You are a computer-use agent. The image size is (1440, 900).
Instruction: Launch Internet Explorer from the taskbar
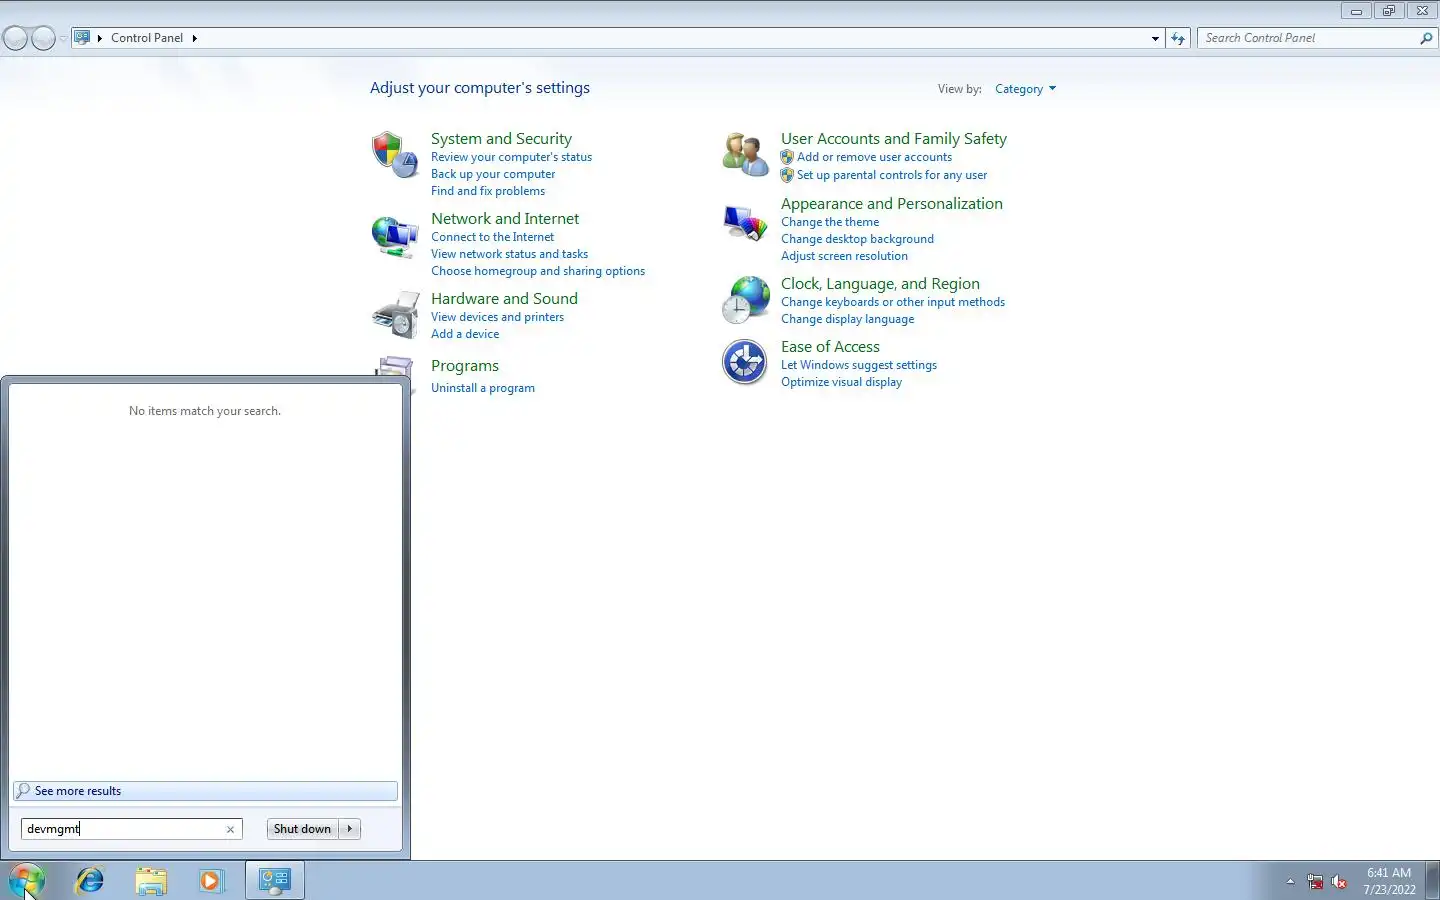tap(90, 880)
